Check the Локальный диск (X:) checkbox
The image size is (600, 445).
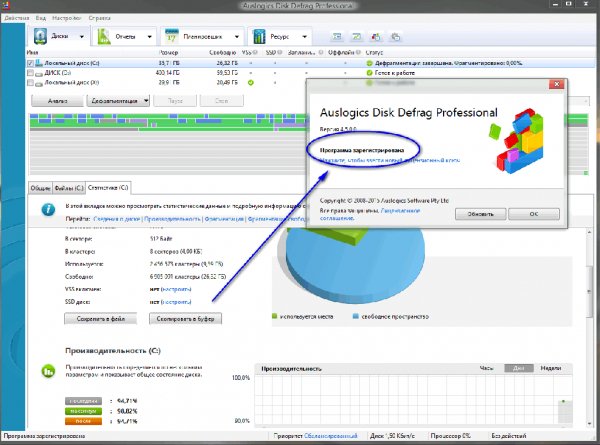click(30, 83)
